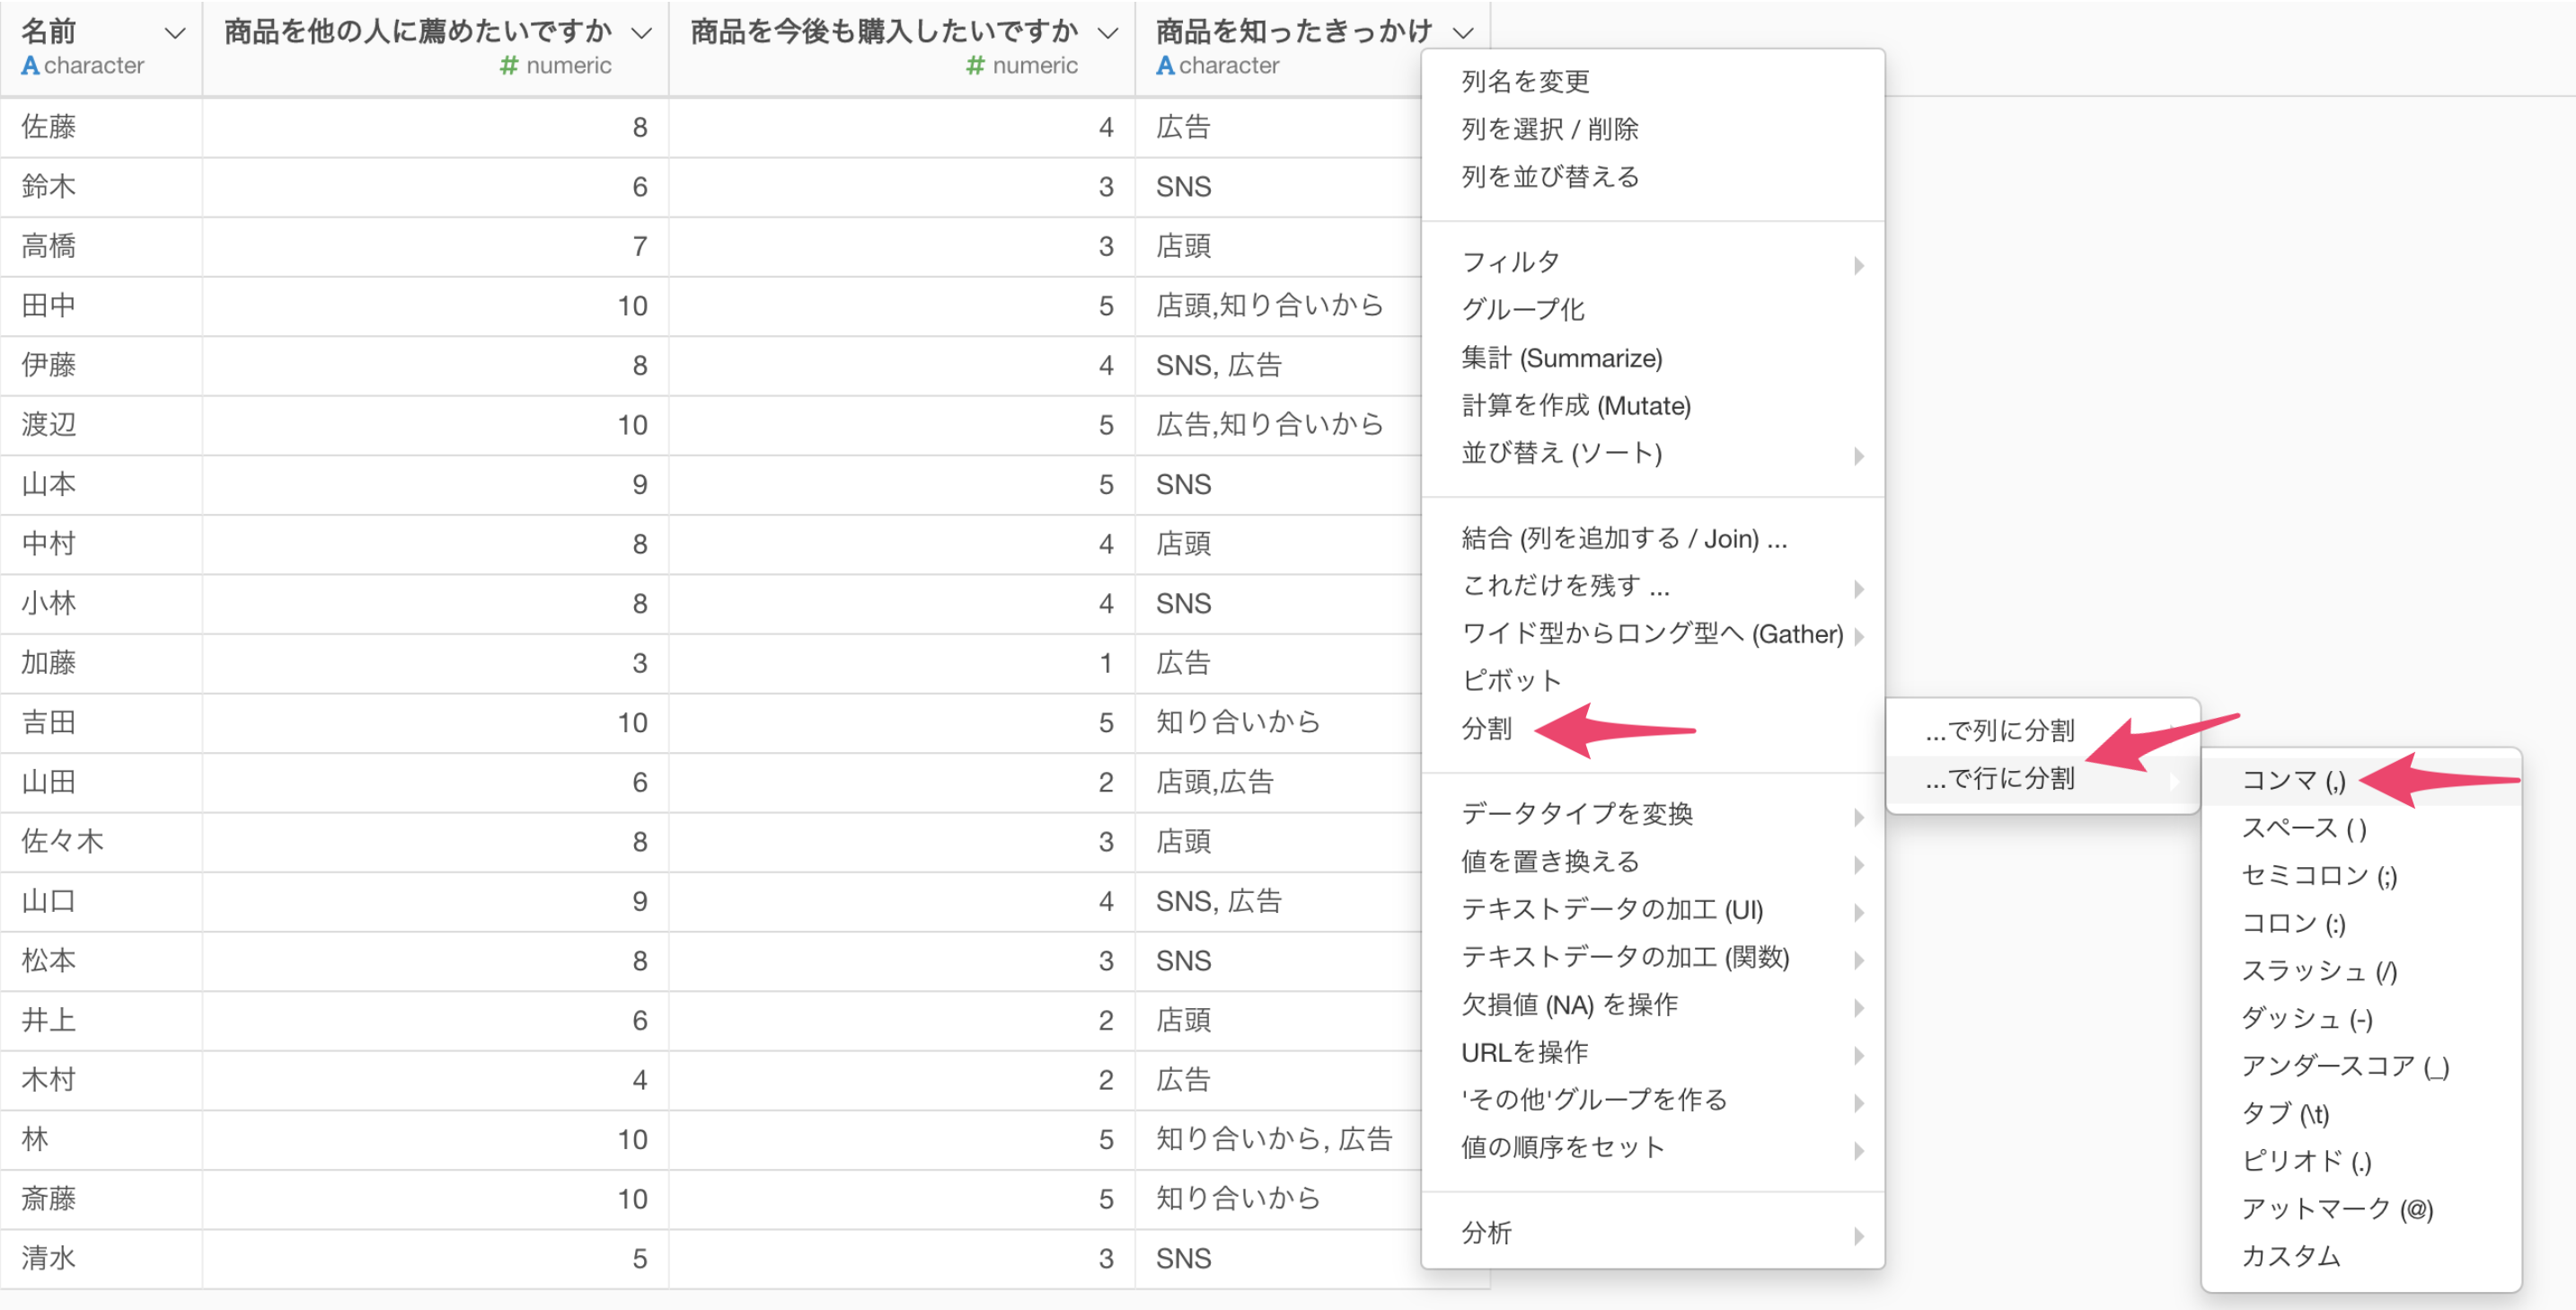Open the 名前 column header dropdown arrow
2576x1310 pixels.
175,33
